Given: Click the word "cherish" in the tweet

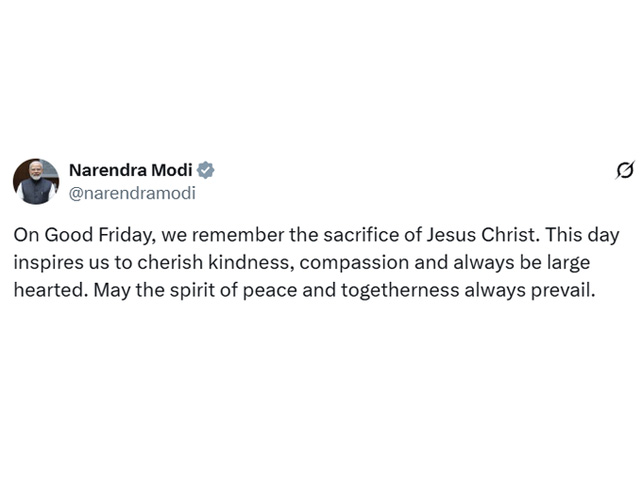Looking at the screenshot, I should tap(170, 262).
